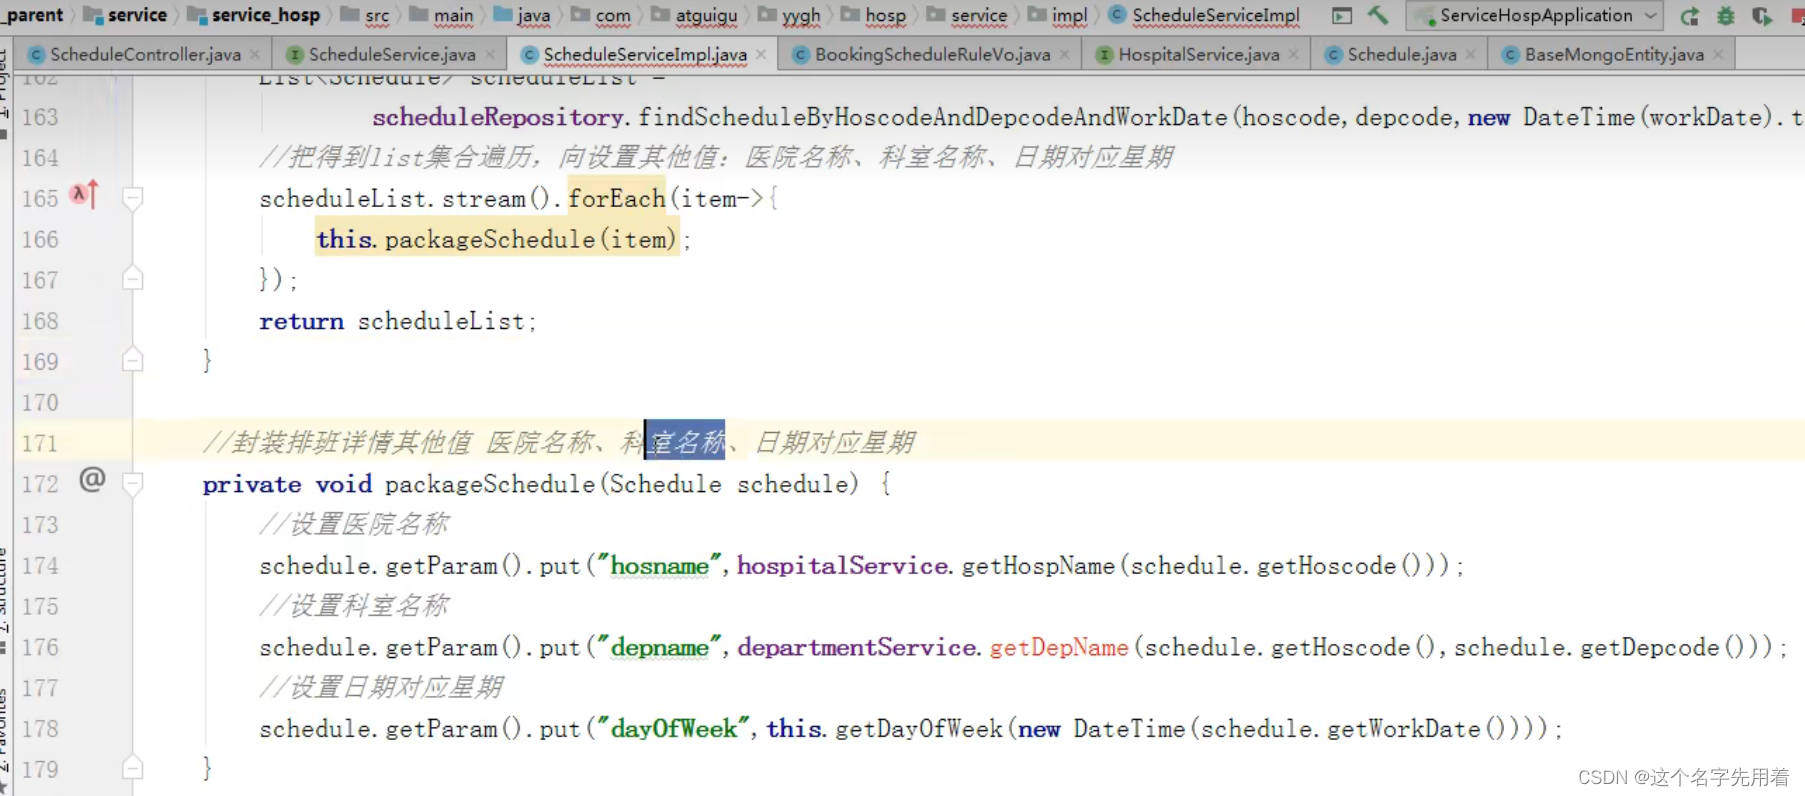The image size is (1805, 796).
Task: Open the HospitalService.java tab
Action: (x=1198, y=54)
